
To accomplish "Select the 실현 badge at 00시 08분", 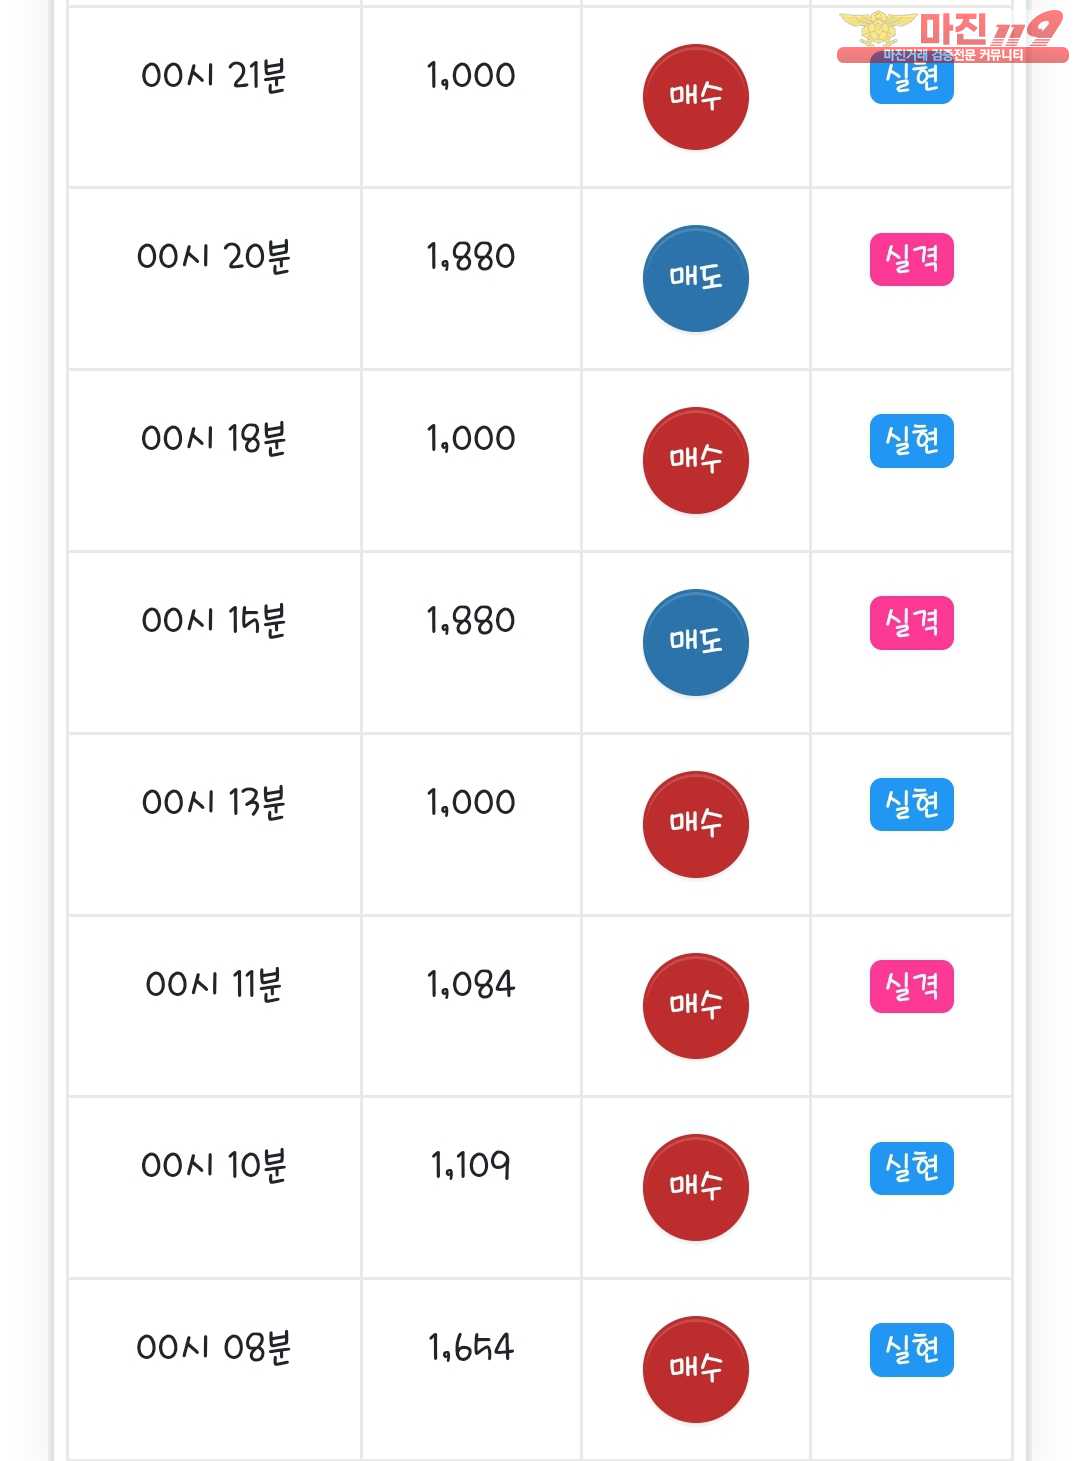I will pyautogui.click(x=911, y=1350).
